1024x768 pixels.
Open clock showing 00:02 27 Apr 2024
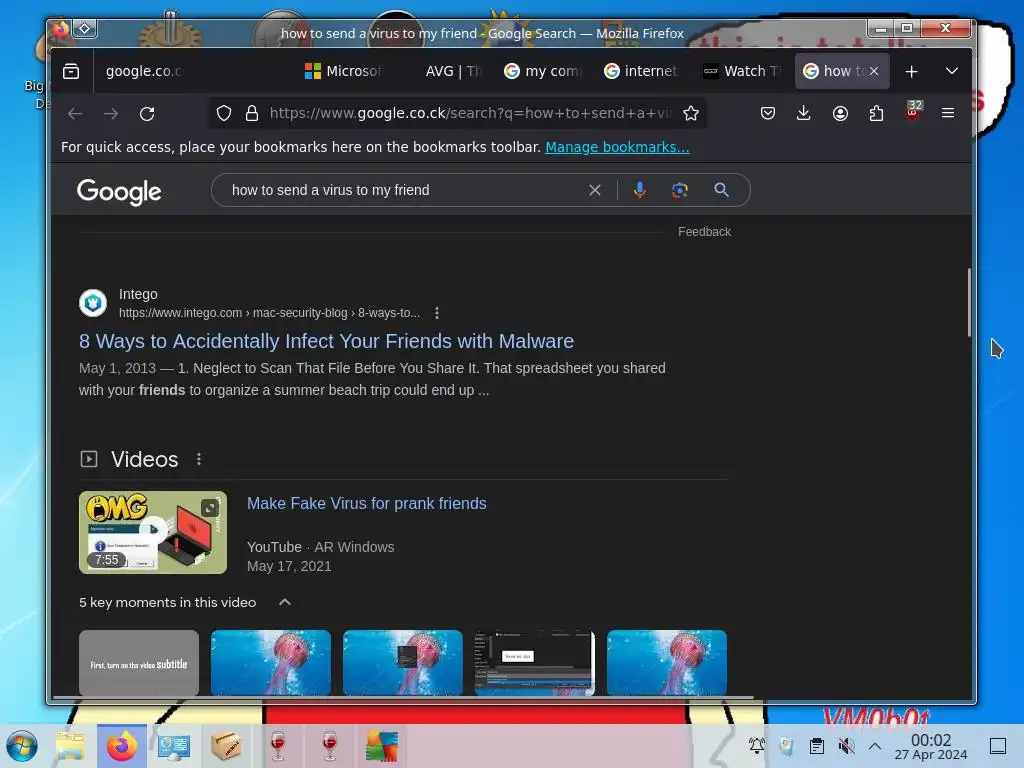(931, 747)
